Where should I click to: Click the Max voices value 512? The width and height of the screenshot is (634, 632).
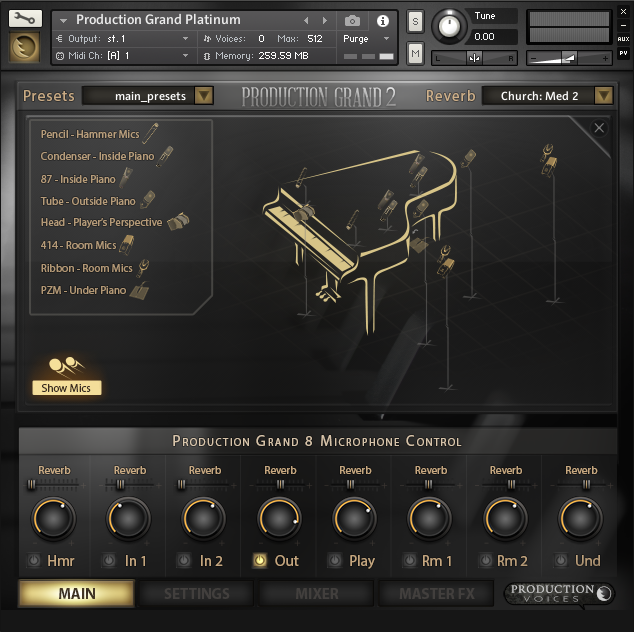[x=315, y=39]
